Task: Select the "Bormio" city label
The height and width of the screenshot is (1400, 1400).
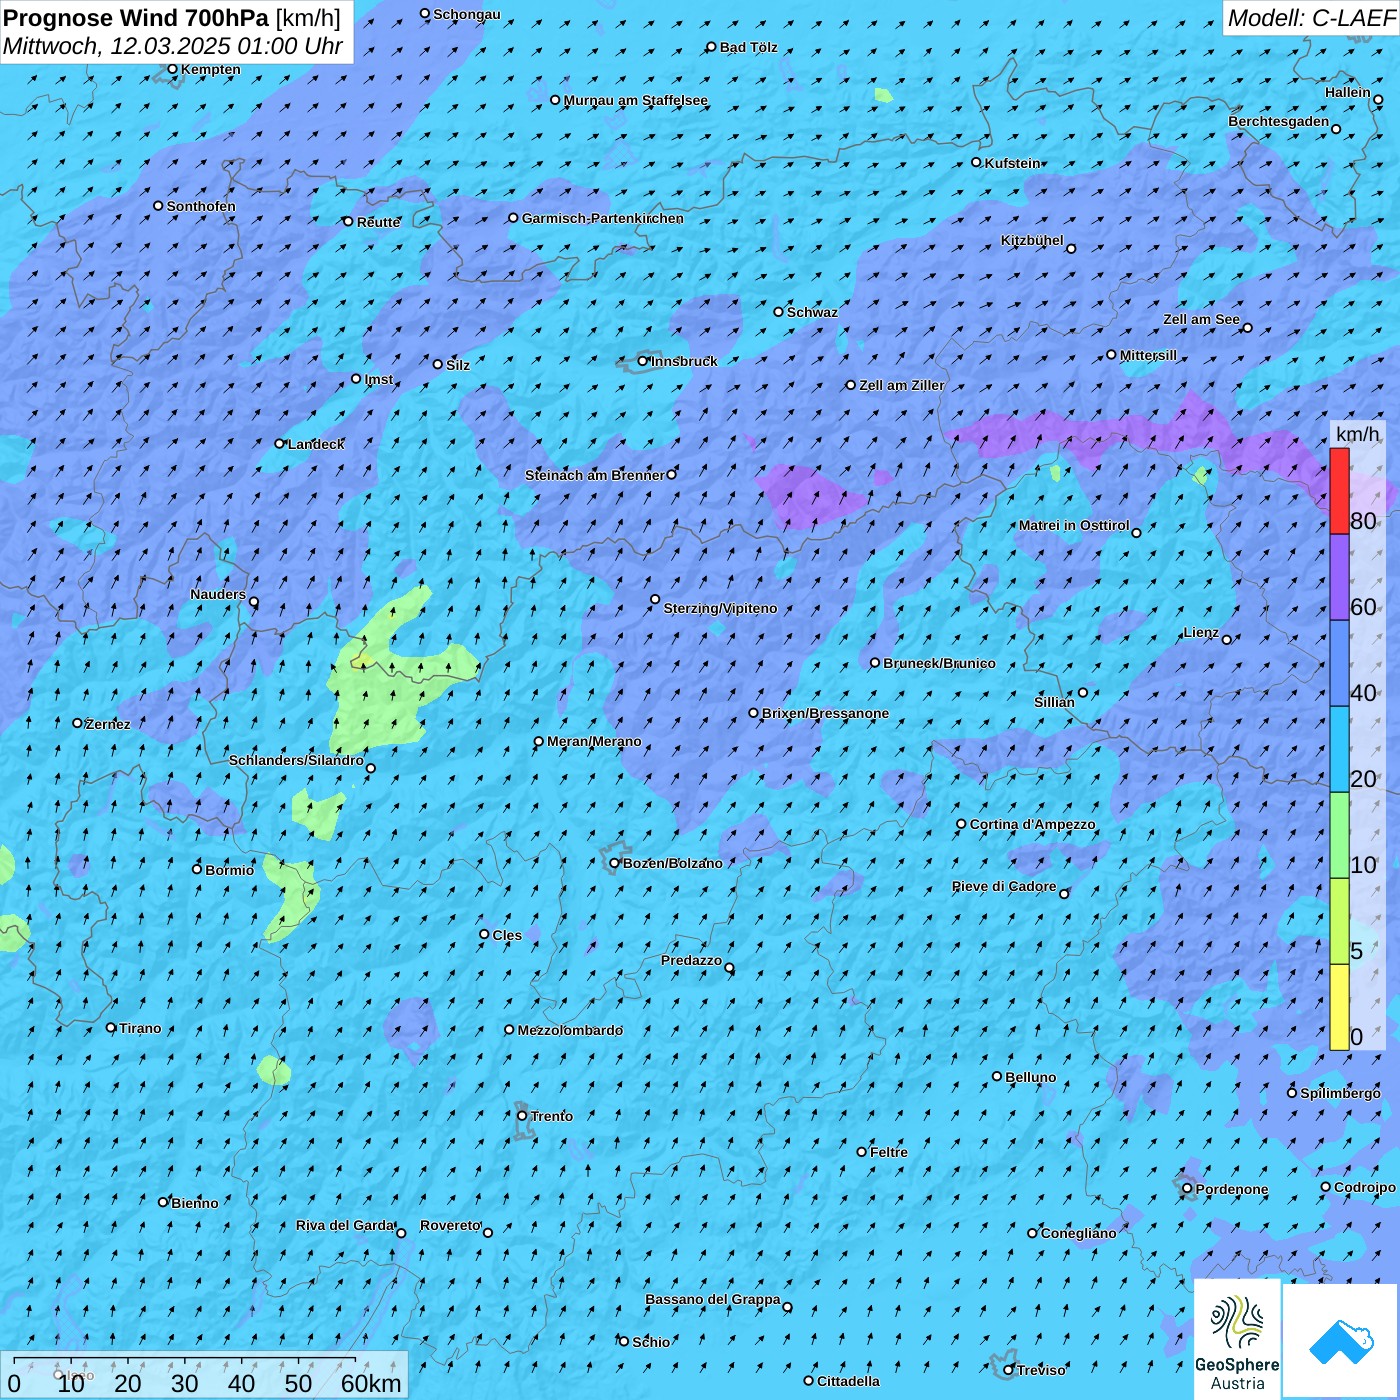Action: pos(230,870)
